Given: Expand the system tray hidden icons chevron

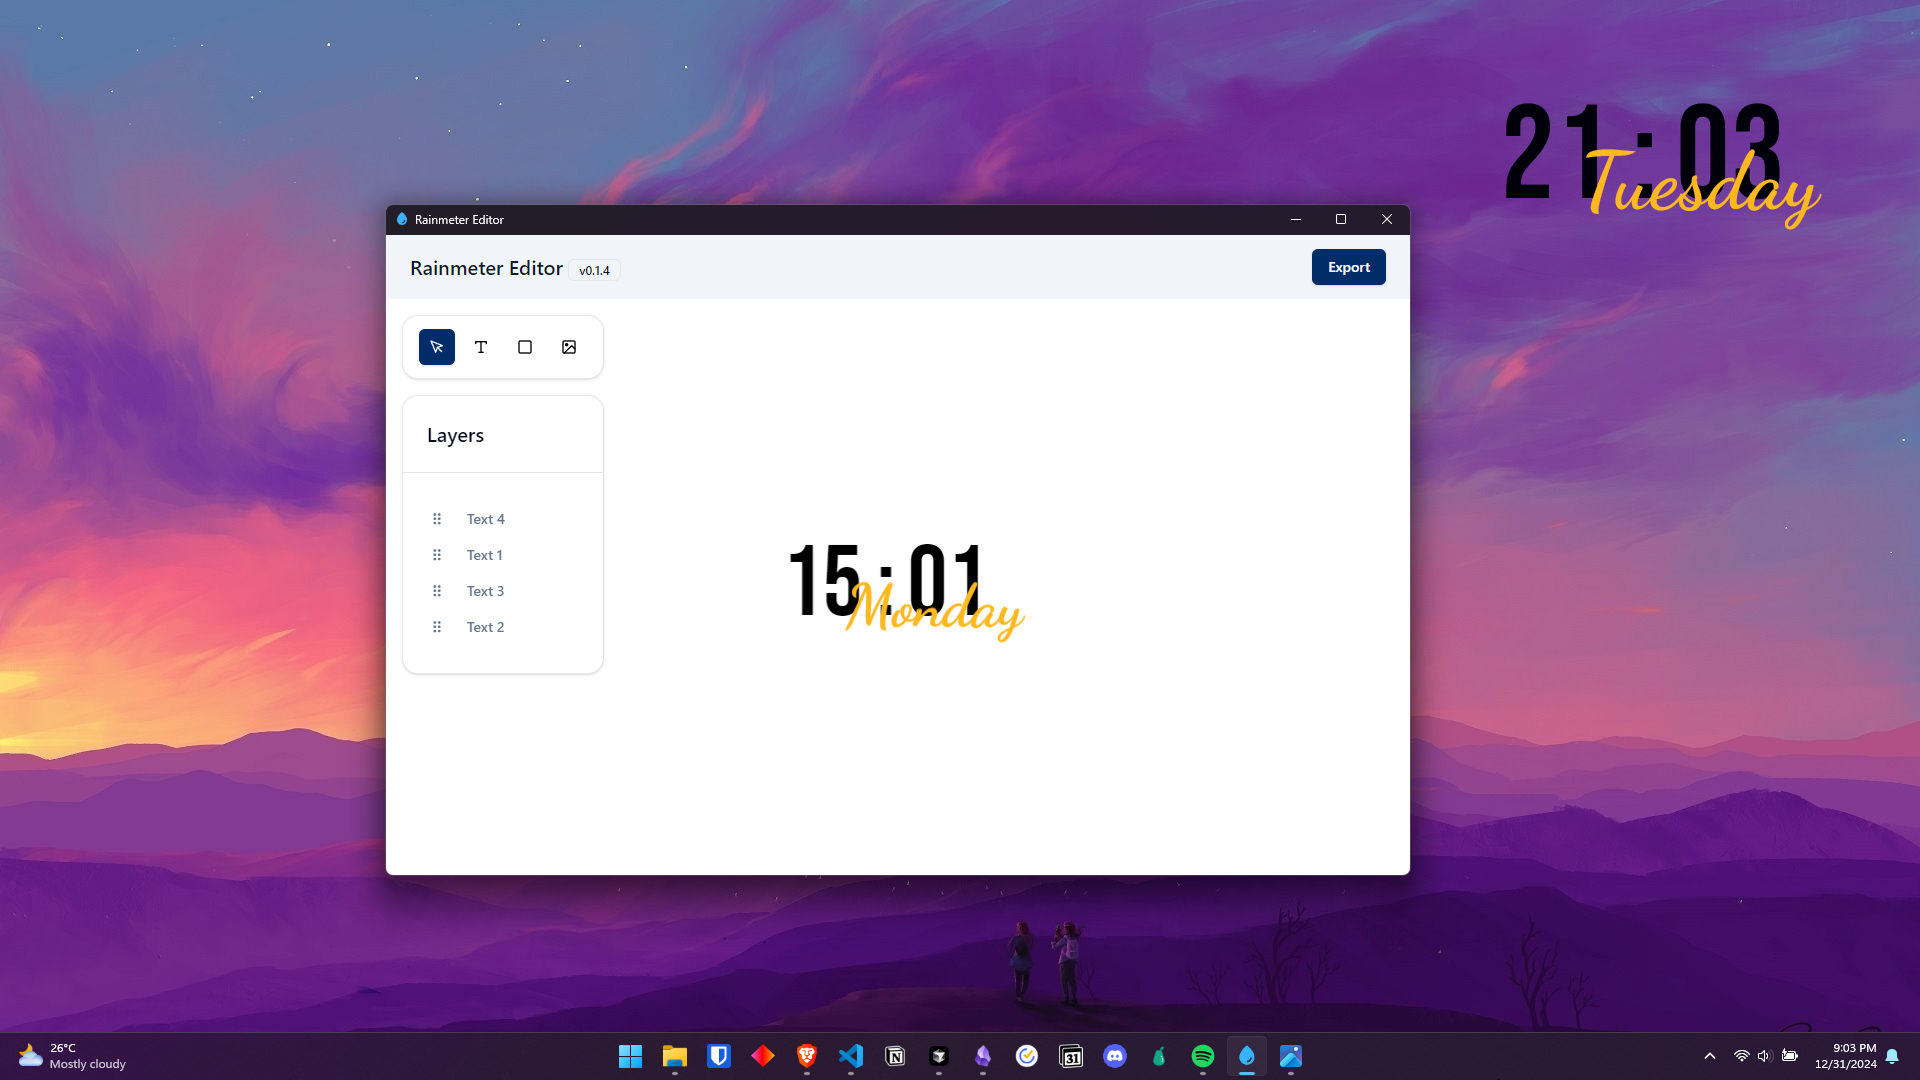Looking at the screenshot, I should click(x=1710, y=1056).
